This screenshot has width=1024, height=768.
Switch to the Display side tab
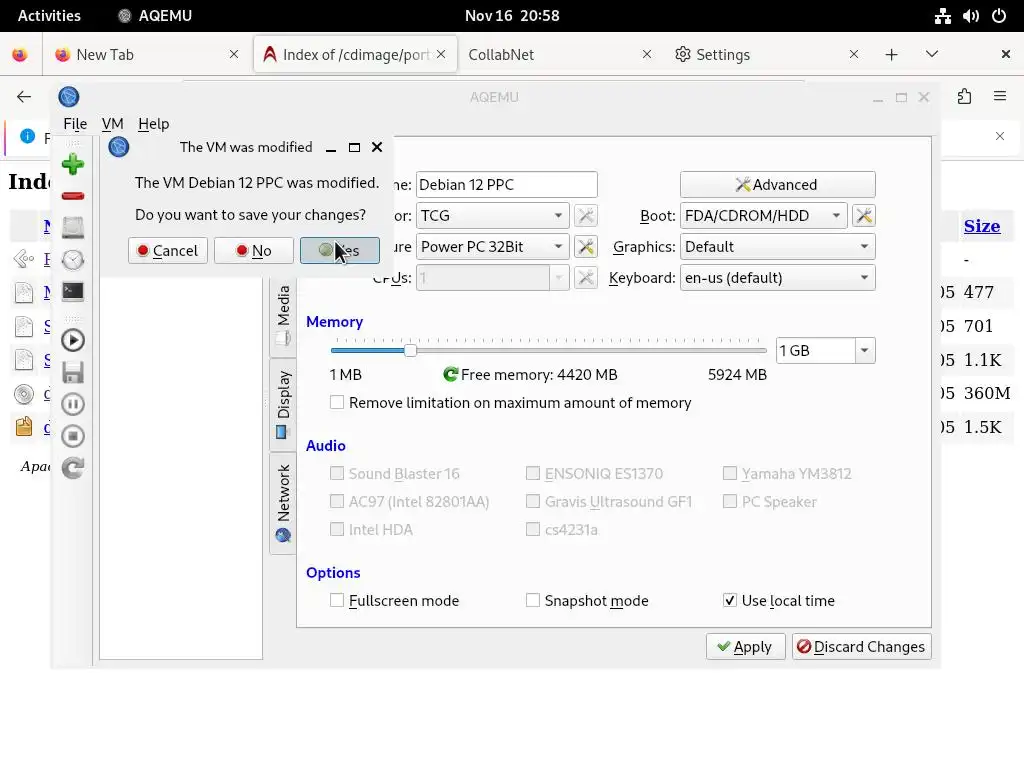point(283,404)
